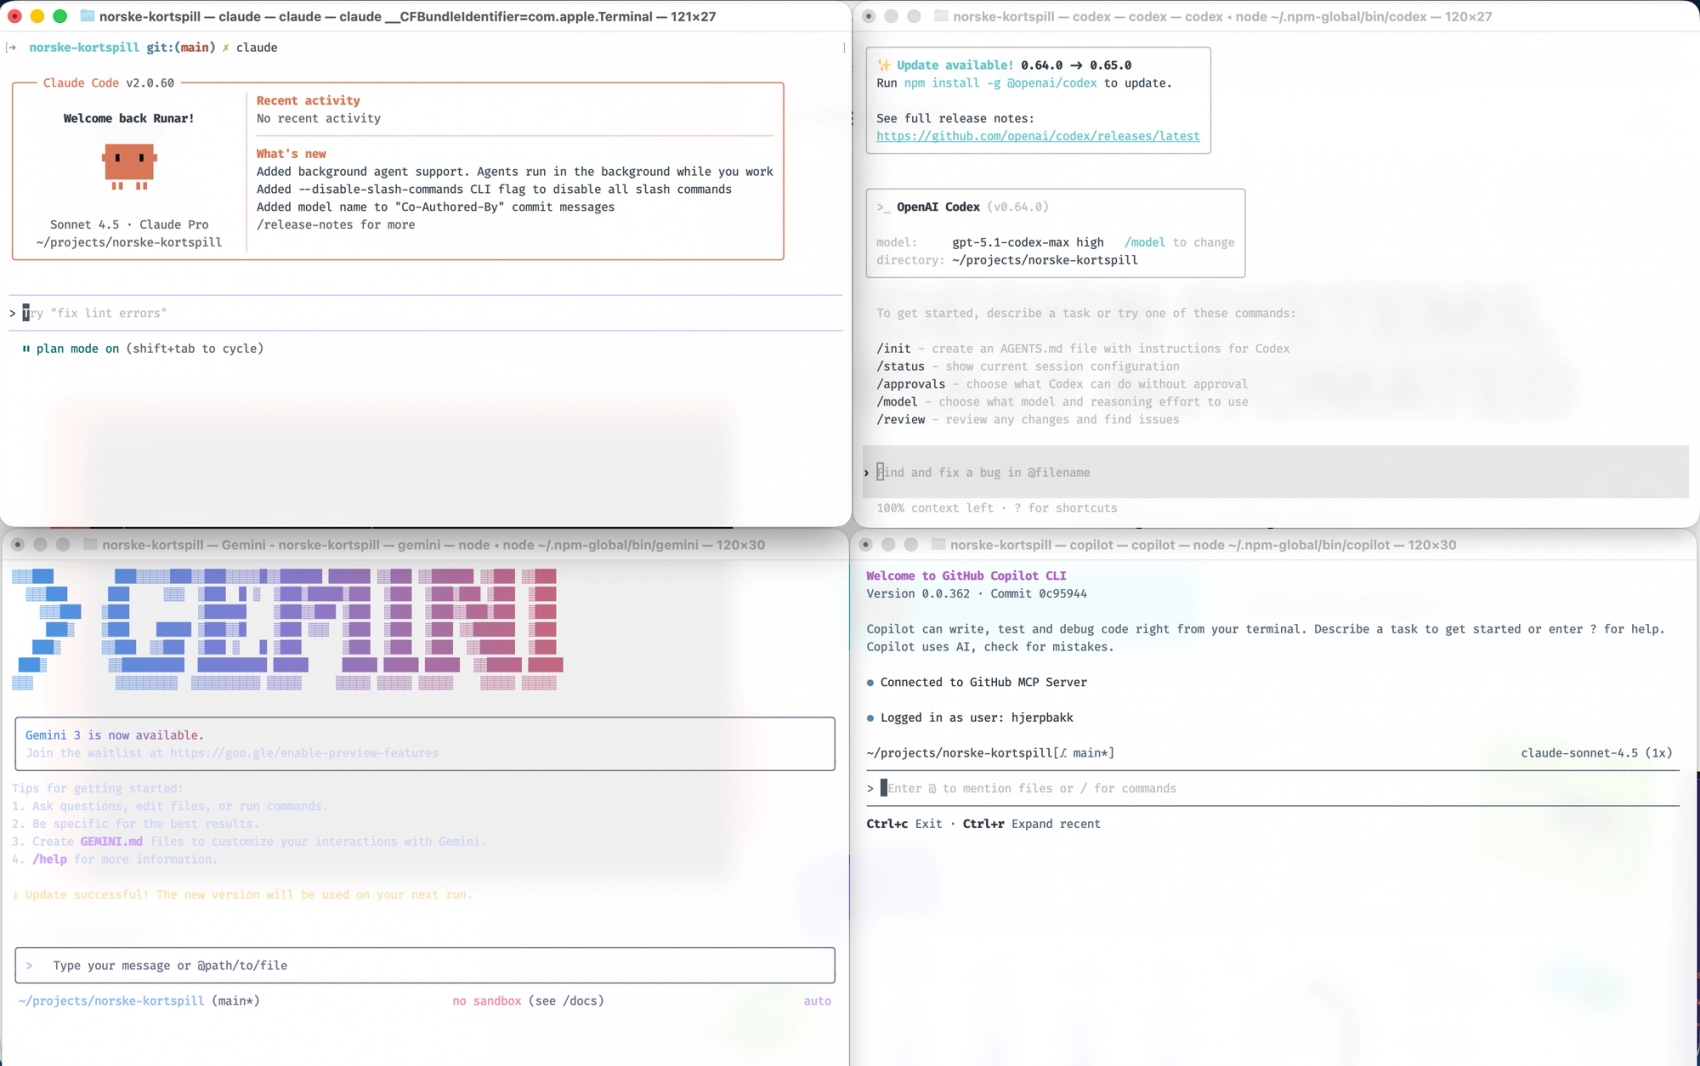Click 'no sandbox' status in Gemini footer
1700x1066 pixels.
point(487,1001)
